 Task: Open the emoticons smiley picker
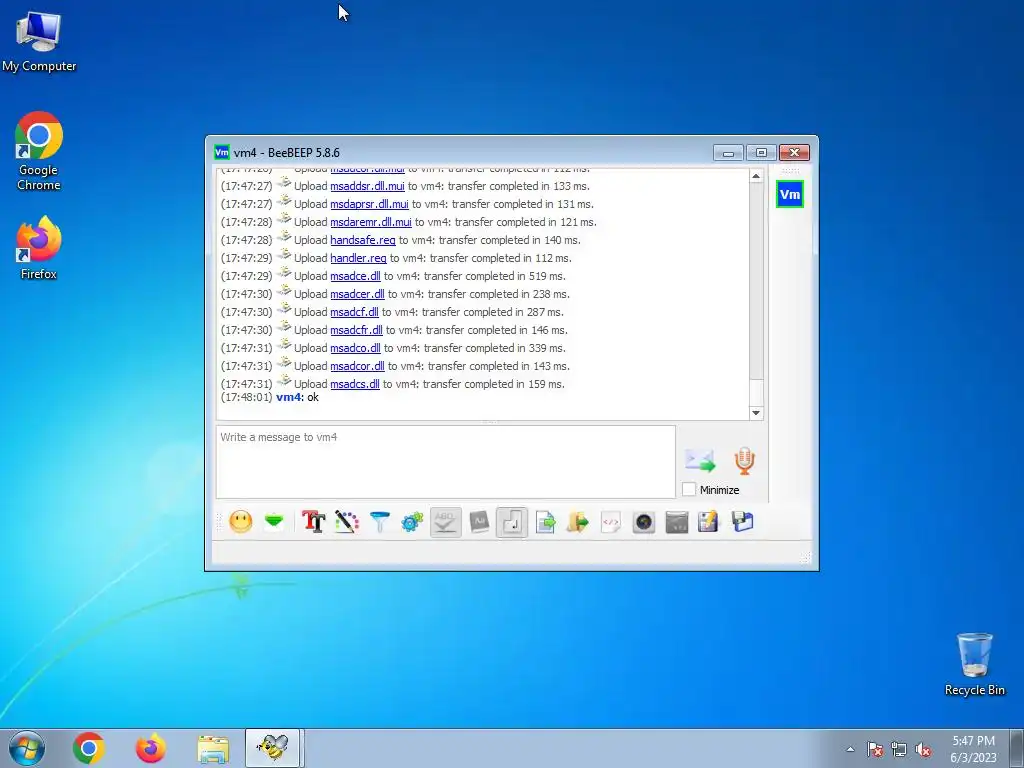(x=240, y=522)
